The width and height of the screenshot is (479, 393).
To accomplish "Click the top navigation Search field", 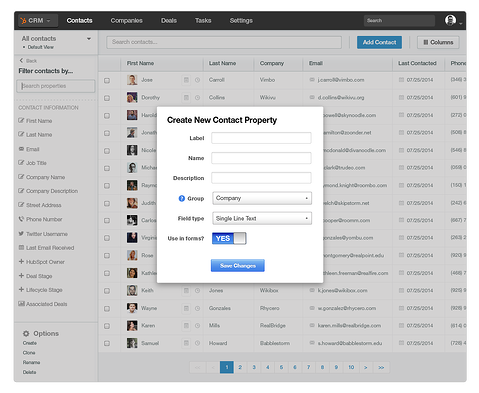I will click(x=399, y=21).
